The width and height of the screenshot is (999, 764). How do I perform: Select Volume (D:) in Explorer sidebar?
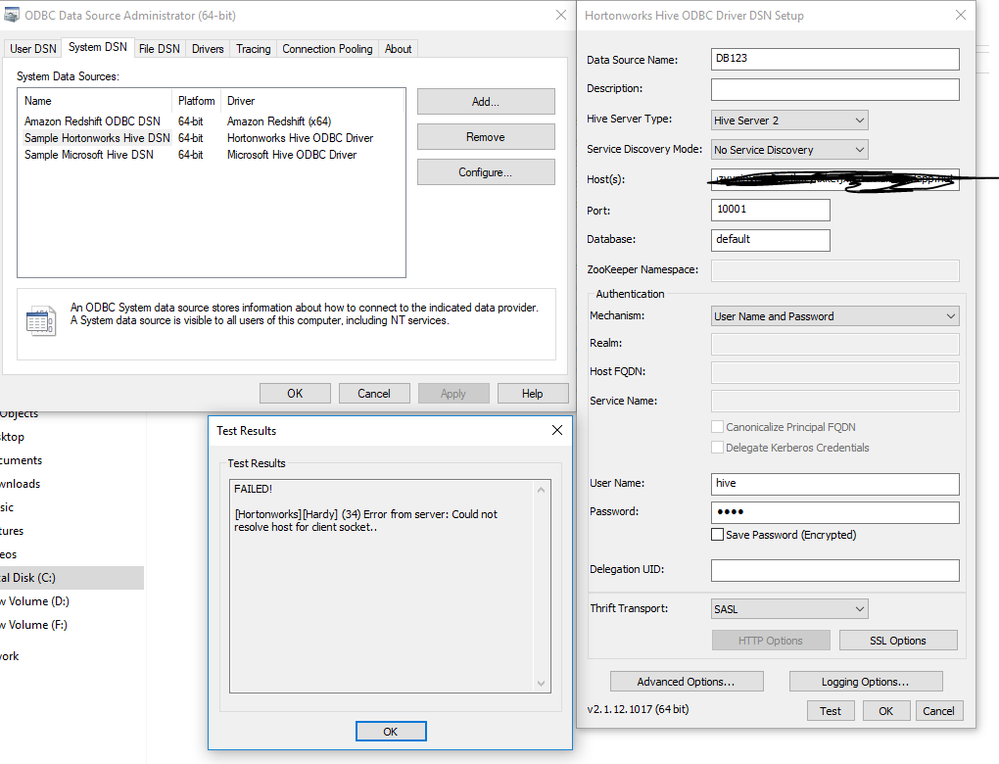point(35,602)
